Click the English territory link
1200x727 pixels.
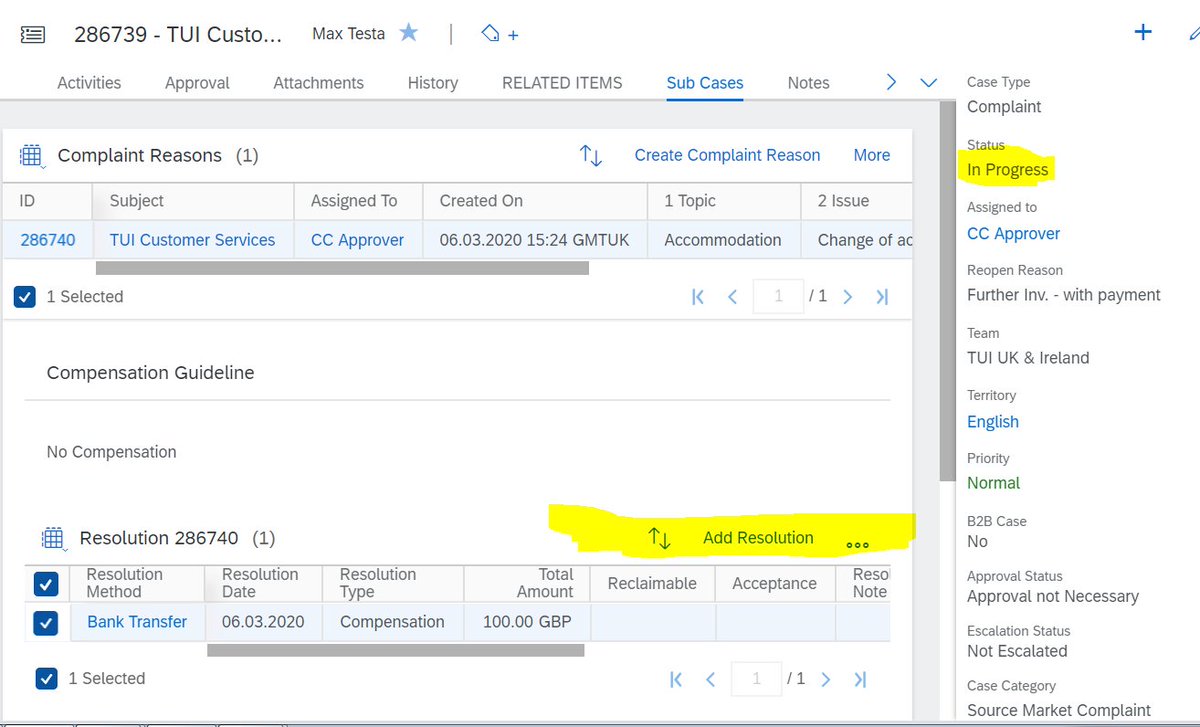pyautogui.click(x=993, y=421)
